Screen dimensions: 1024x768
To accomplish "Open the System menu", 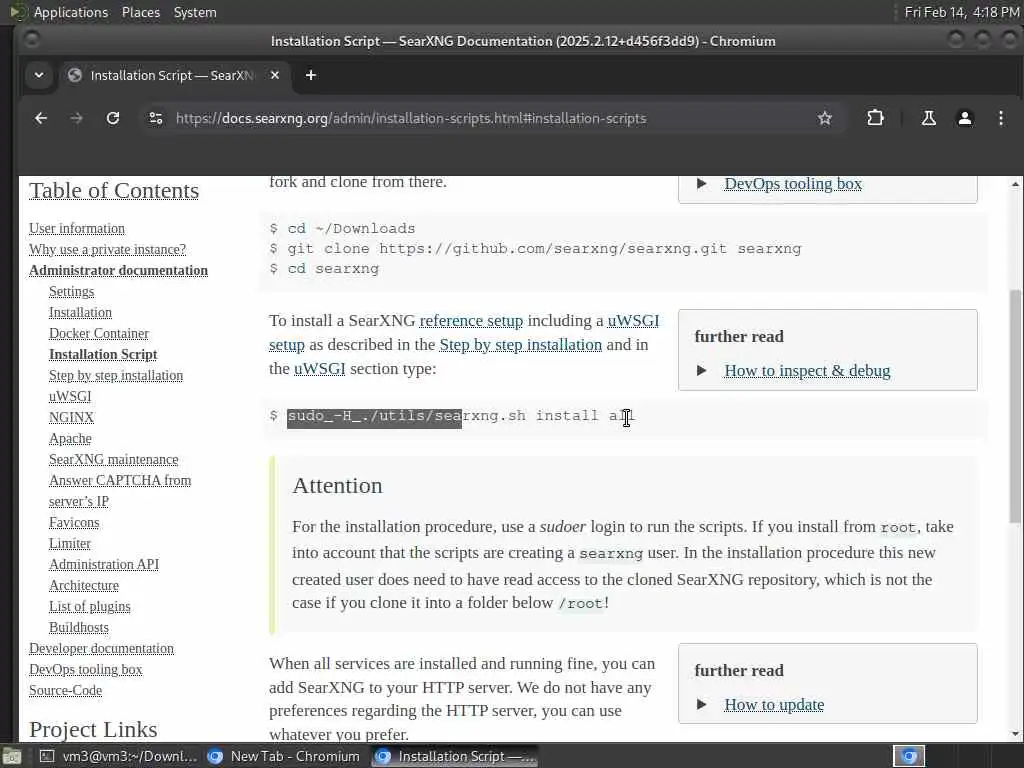I will coord(195,12).
